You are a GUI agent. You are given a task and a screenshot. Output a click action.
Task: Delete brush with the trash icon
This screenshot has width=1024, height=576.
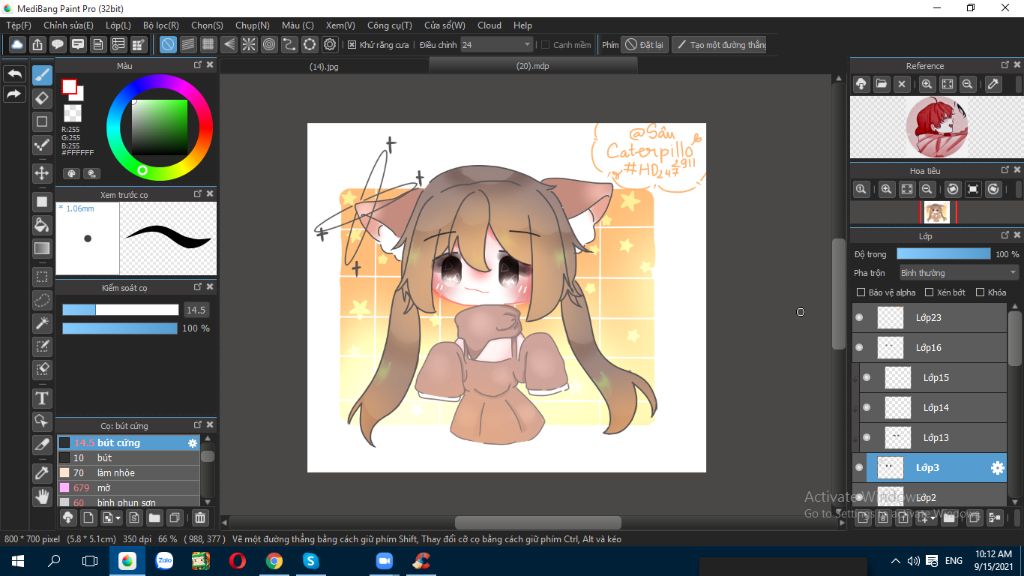(200, 518)
